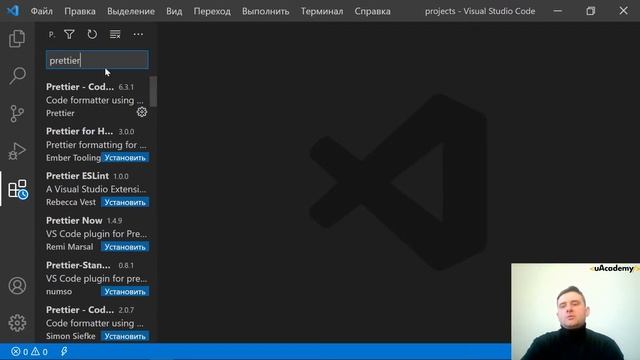Image resolution: width=640 pixels, height=360 pixels.
Task: Select the Prettier-Stan... 0.8.1 entry
Action: 97,278
